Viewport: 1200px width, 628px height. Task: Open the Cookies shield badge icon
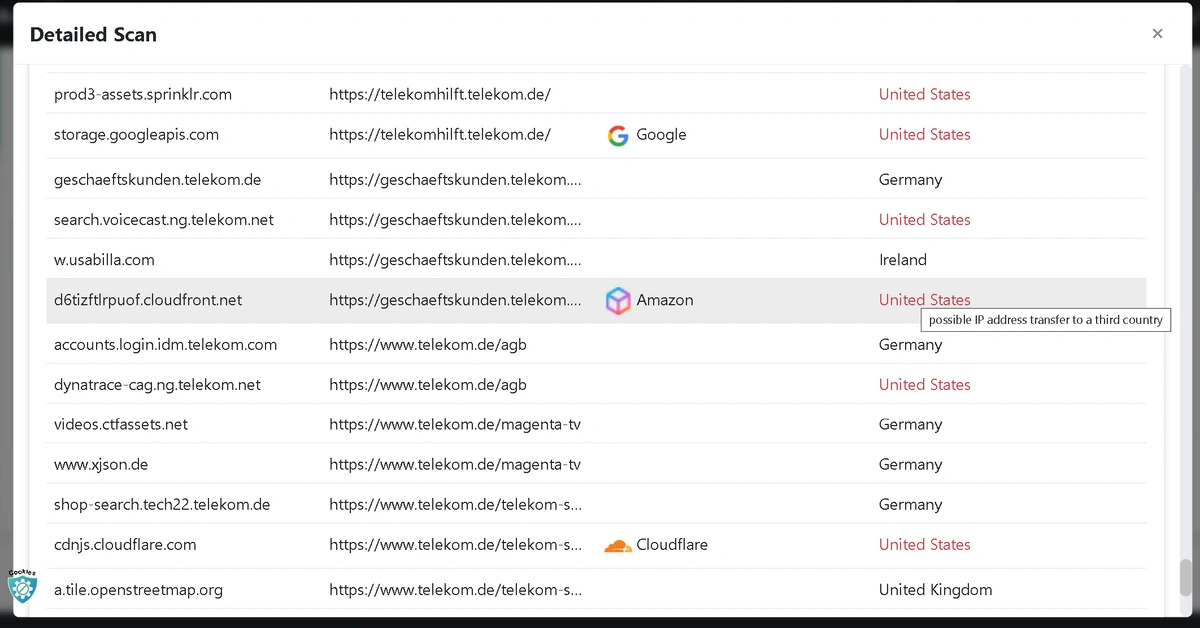coord(21,586)
